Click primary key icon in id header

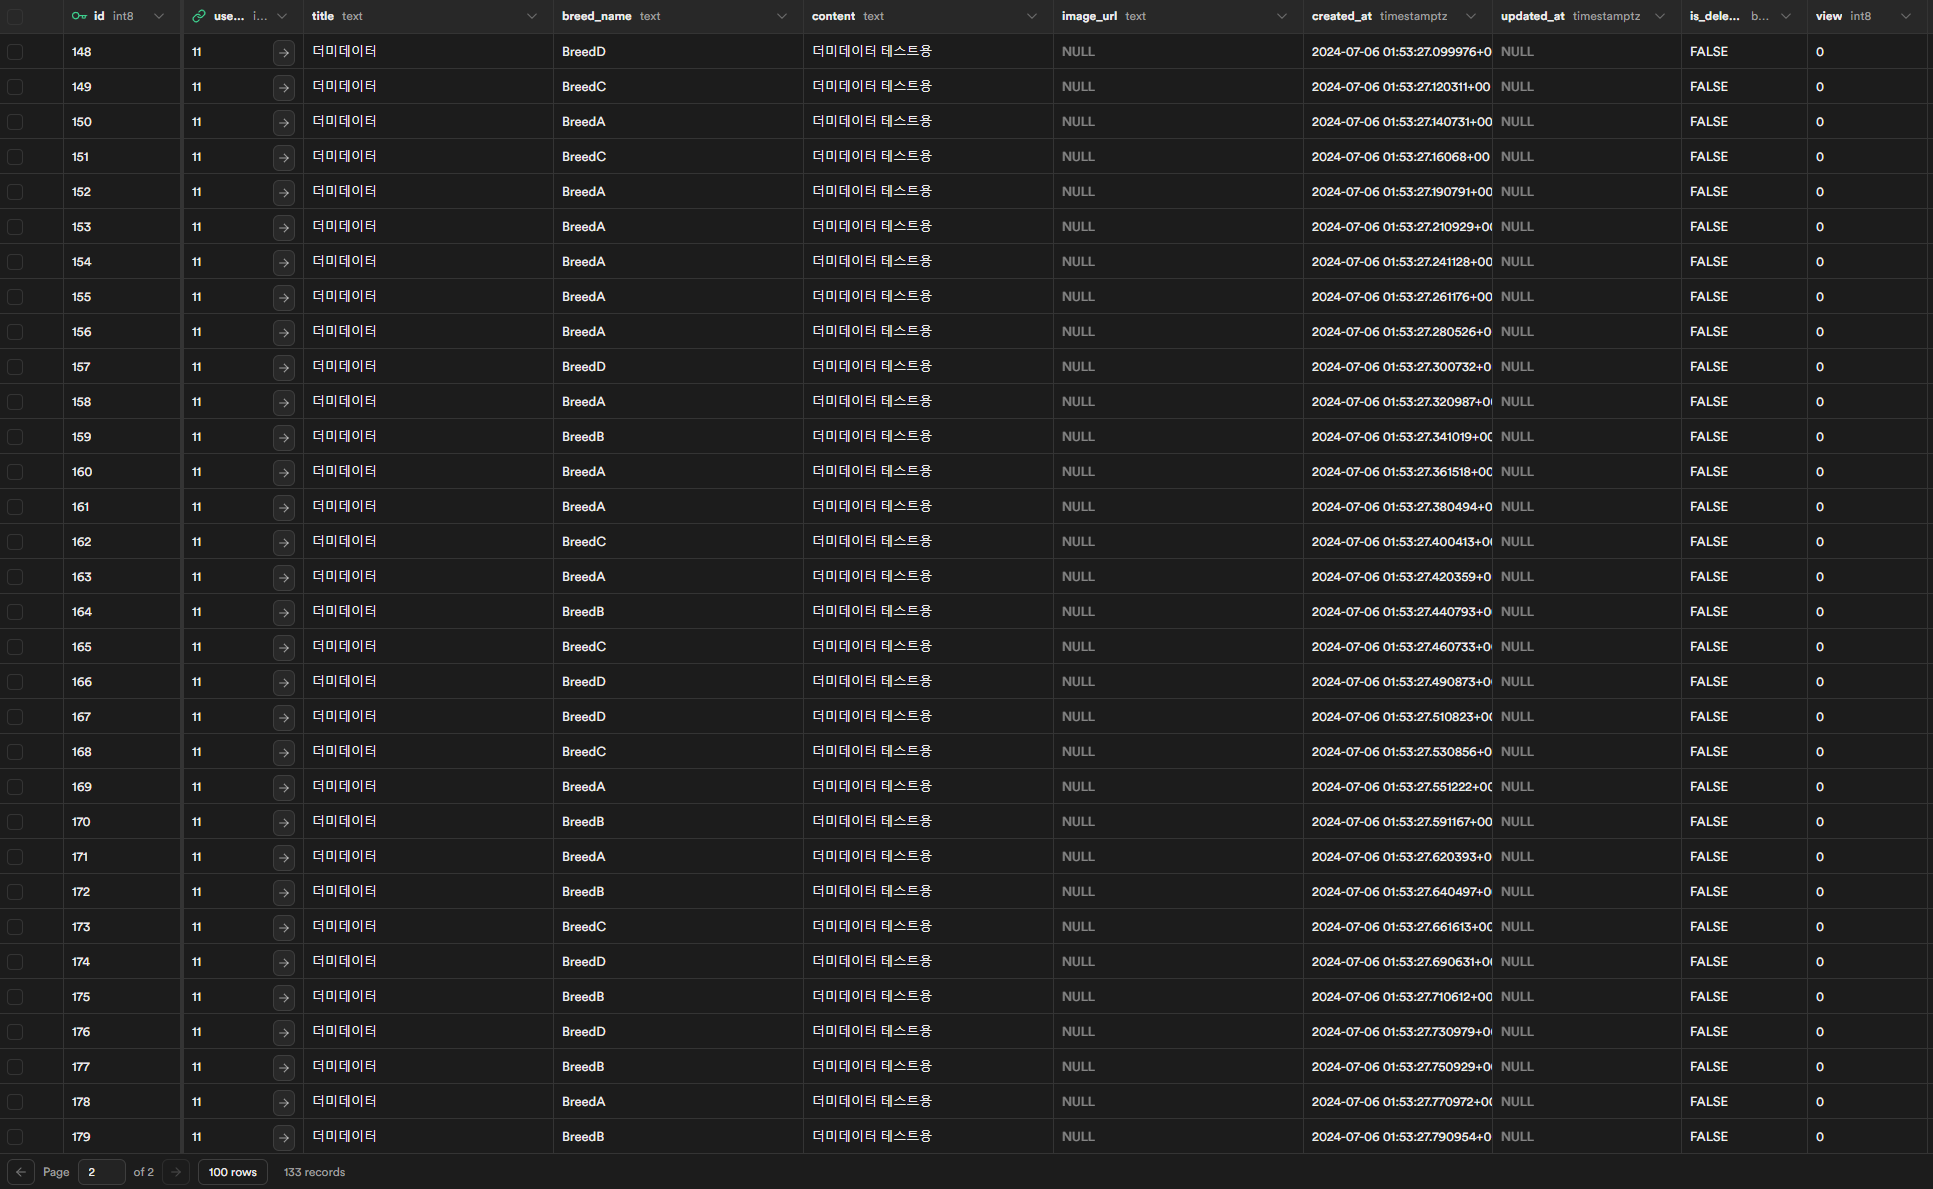[x=79, y=16]
